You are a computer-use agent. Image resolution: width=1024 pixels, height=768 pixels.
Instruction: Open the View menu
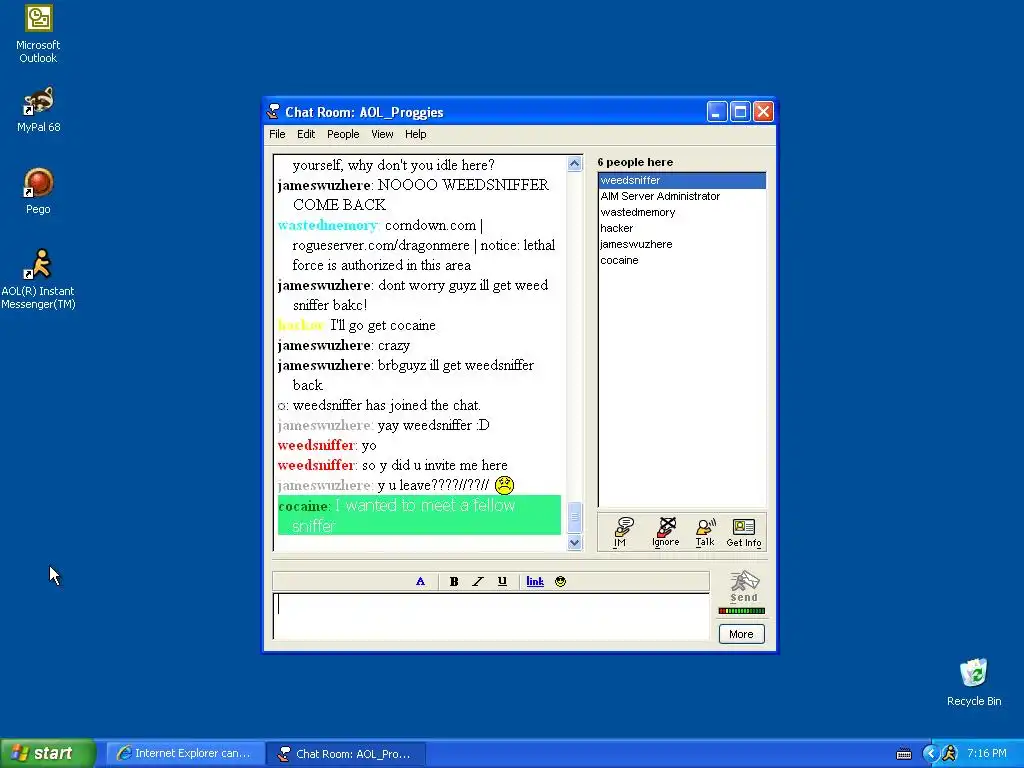(382, 134)
